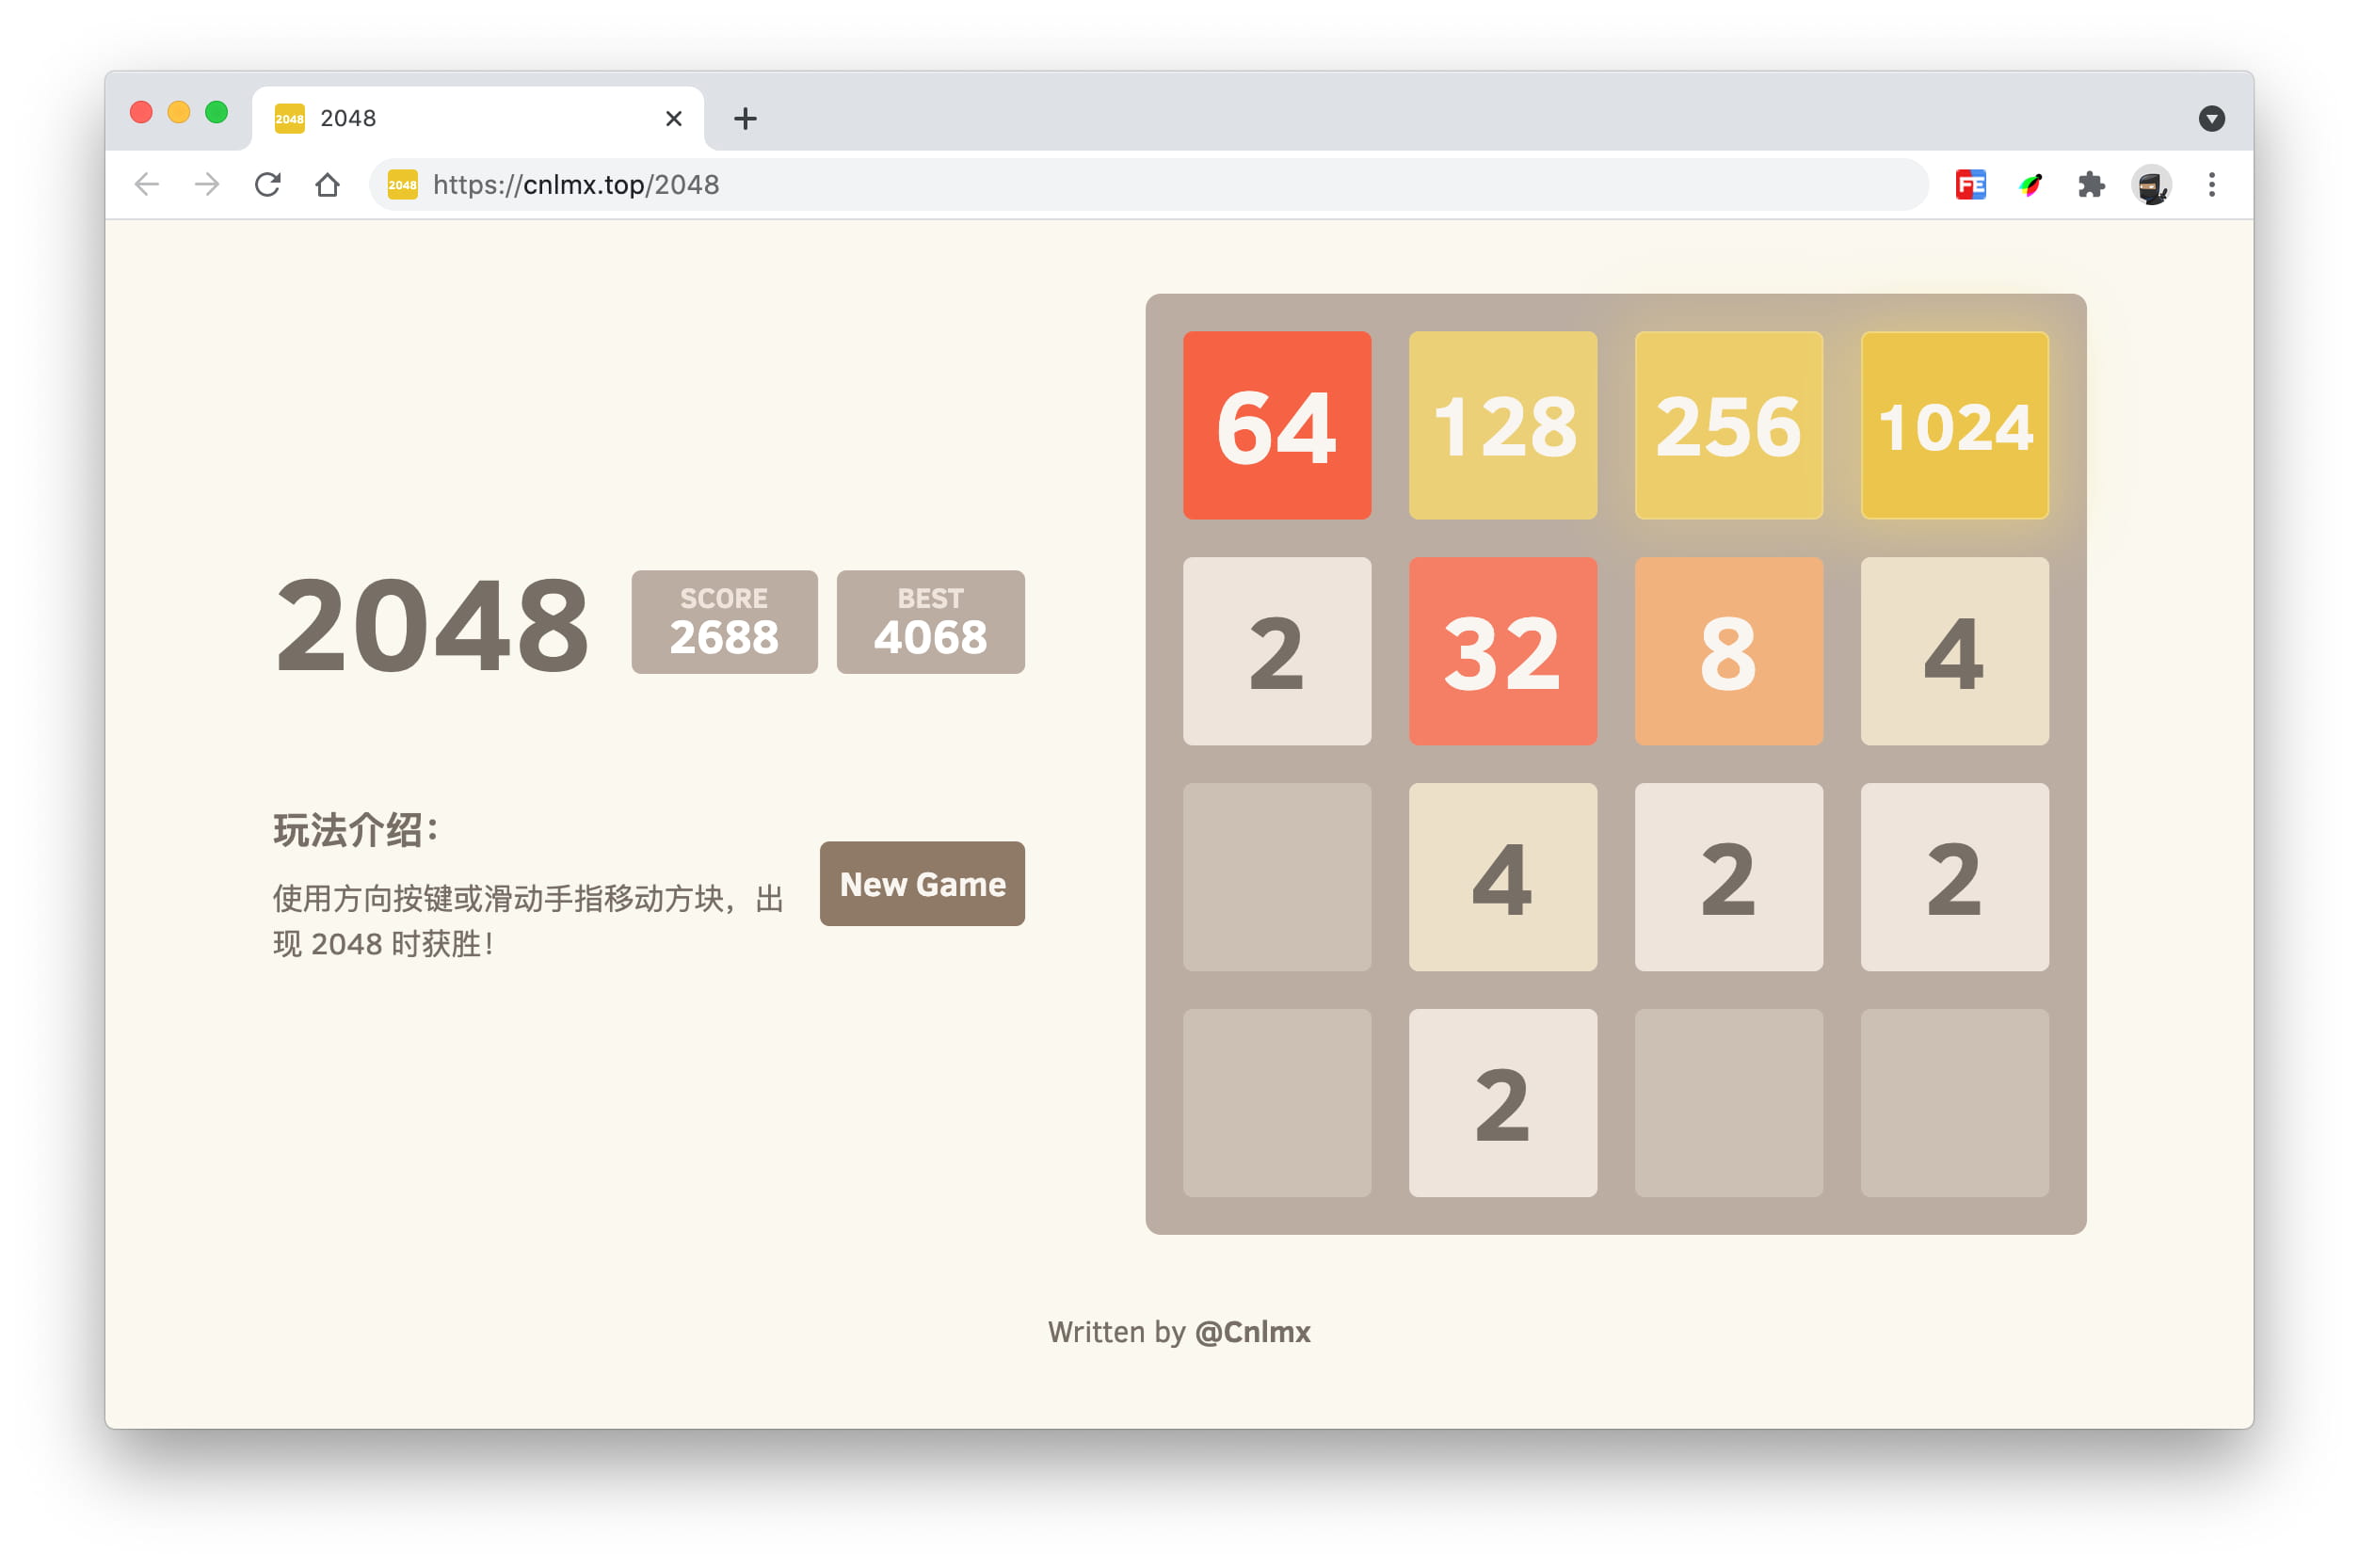2359x1568 pixels.
Task: Expand the tab search dropdown arrow
Action: point(2211,119)
